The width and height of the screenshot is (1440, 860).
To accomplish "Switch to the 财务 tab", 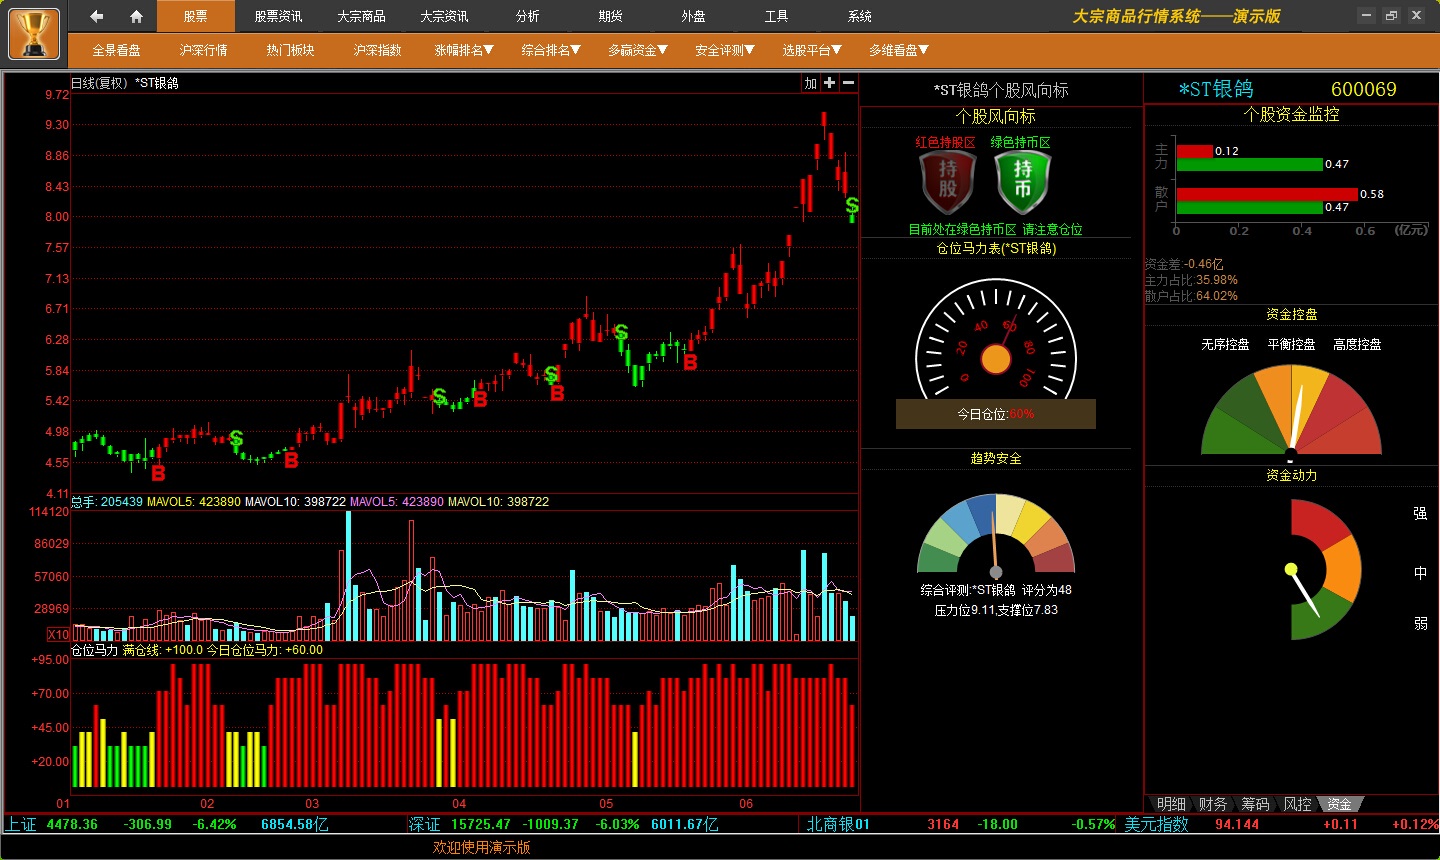I will click(1212, 804).
